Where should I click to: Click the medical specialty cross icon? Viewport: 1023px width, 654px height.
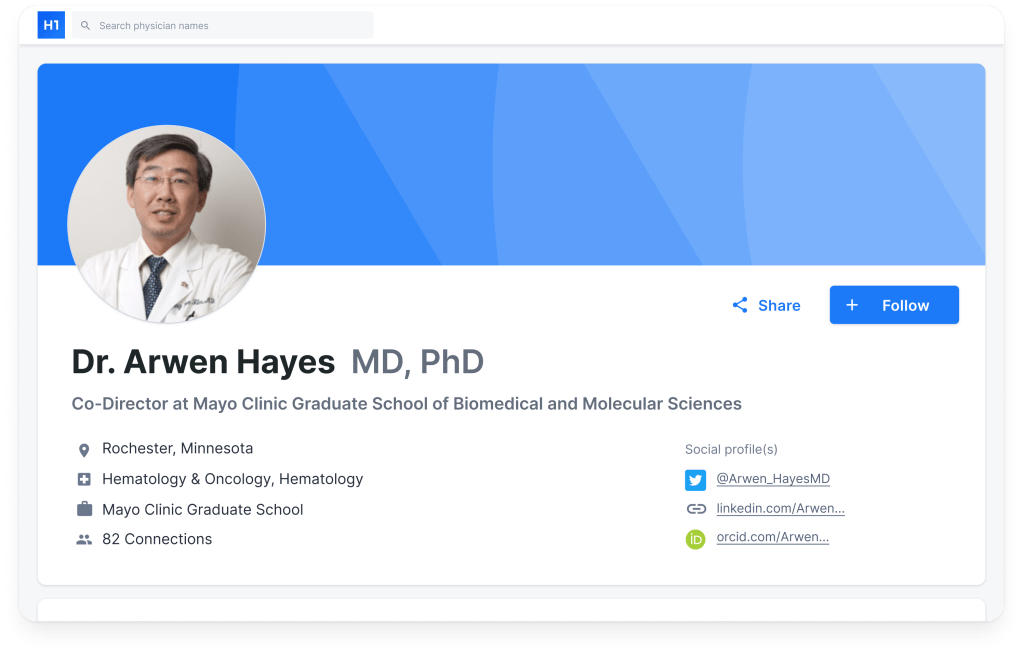click(84, 480)
